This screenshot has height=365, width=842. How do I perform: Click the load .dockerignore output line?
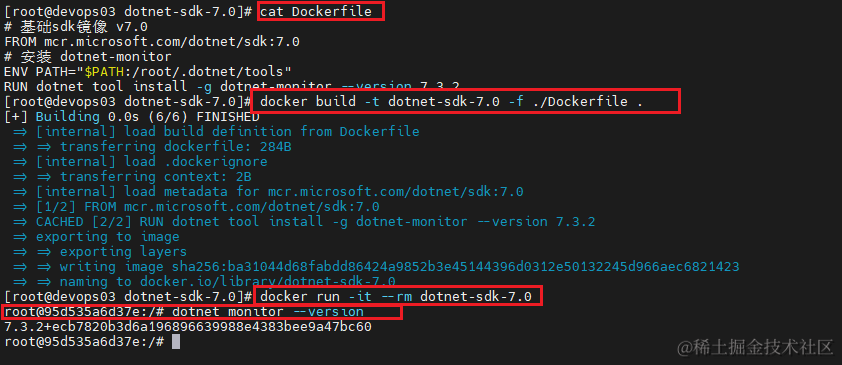pos(151,162)
